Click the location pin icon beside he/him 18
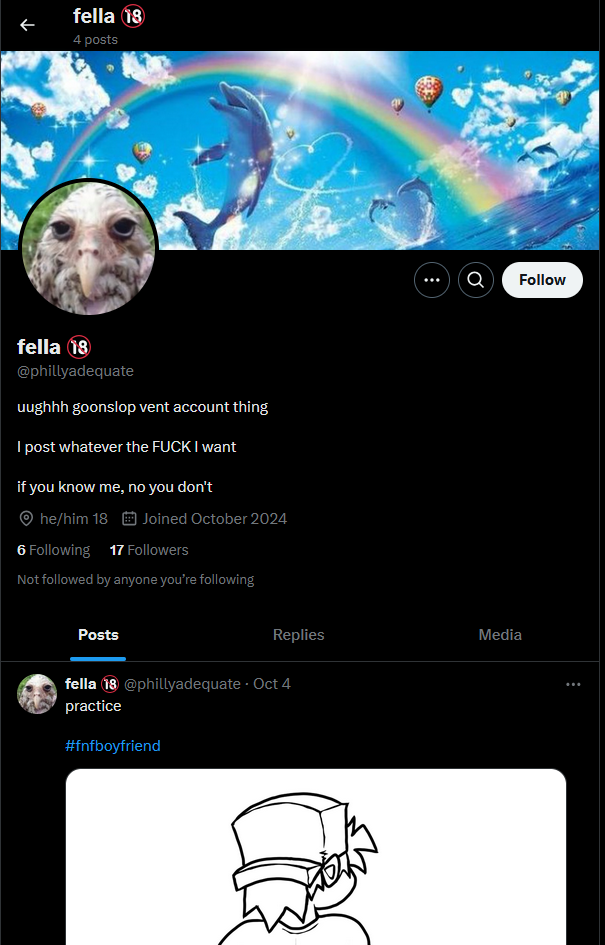This screenshot has height=945, width=605. [26, 518]
